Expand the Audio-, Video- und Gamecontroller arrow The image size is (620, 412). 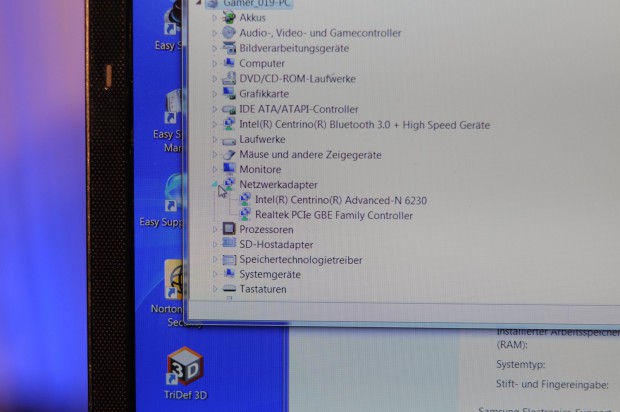[x=215, y=33]
